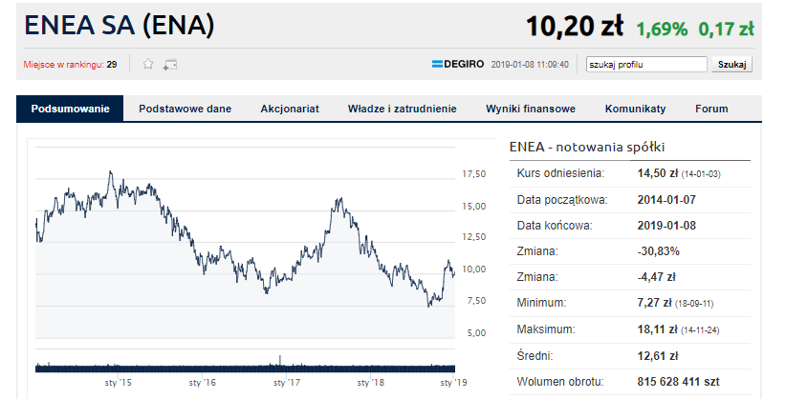The width and height of the screenshot is (786, 399).
Task: Click the 'szukaj profilu' search field
Action: (x=647, y=64)
